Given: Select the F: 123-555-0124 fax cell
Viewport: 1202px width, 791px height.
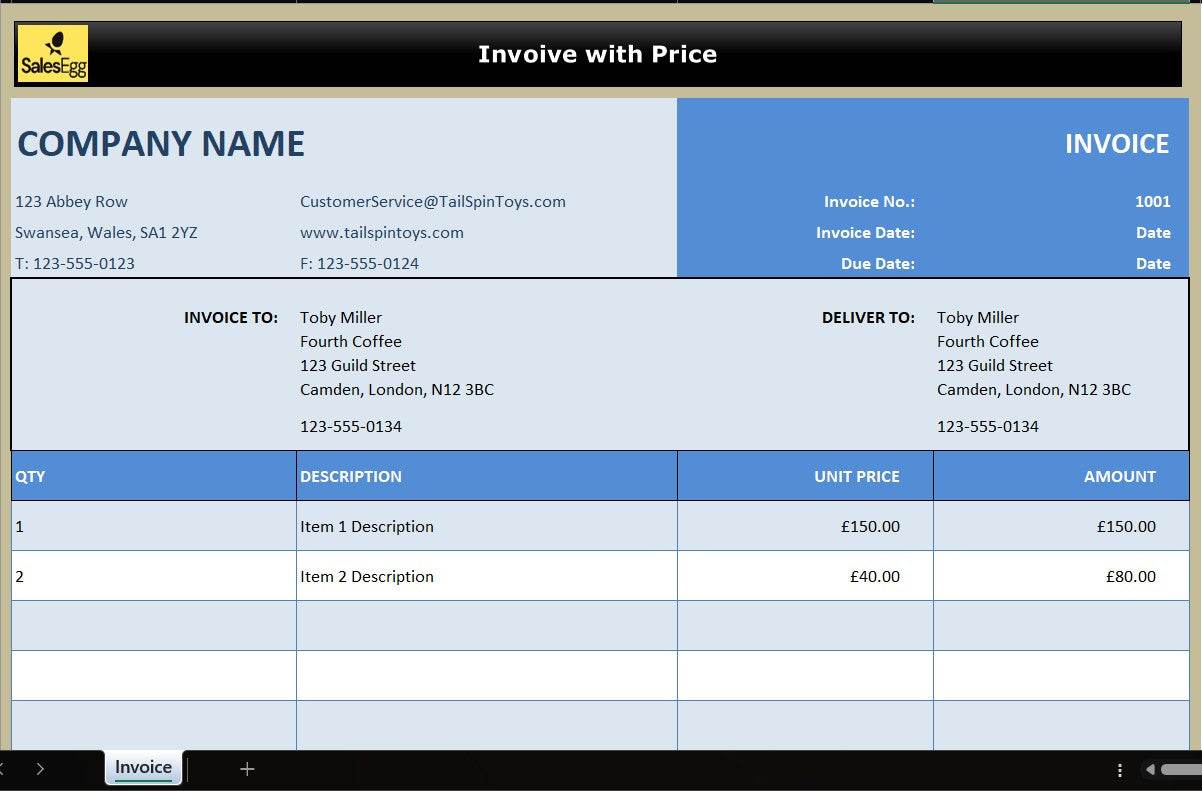Looking at the screenshot, I should point(360,263).
